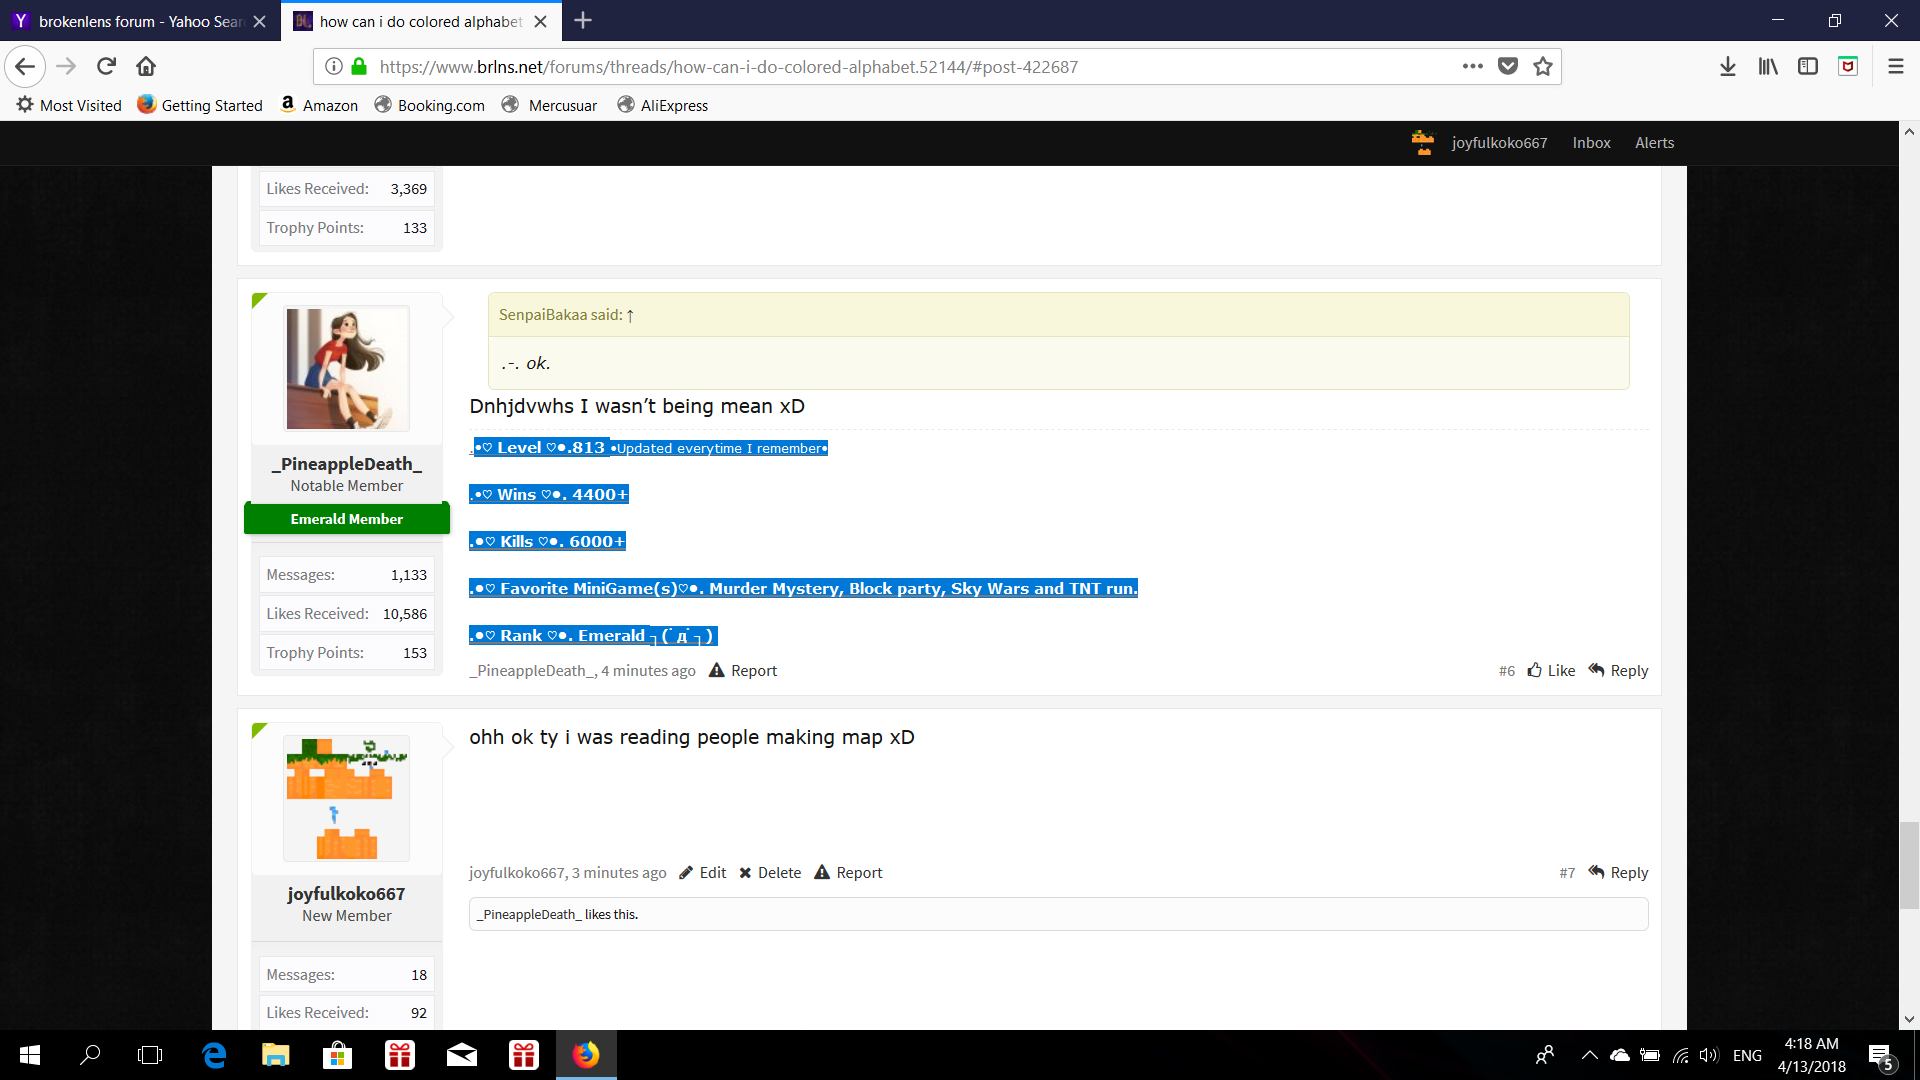Click the '4 minutes ago' timestamp on post #6
The image size is (1920, 1080).
[x=648, y=671]
